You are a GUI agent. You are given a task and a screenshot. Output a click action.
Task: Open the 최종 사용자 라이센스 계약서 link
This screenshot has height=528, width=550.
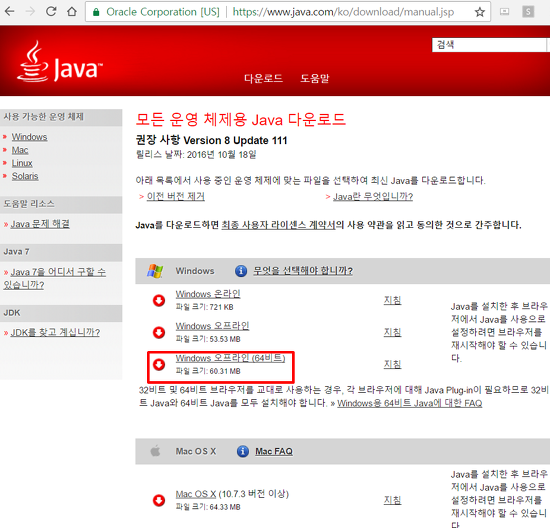[x=279, y=225]
